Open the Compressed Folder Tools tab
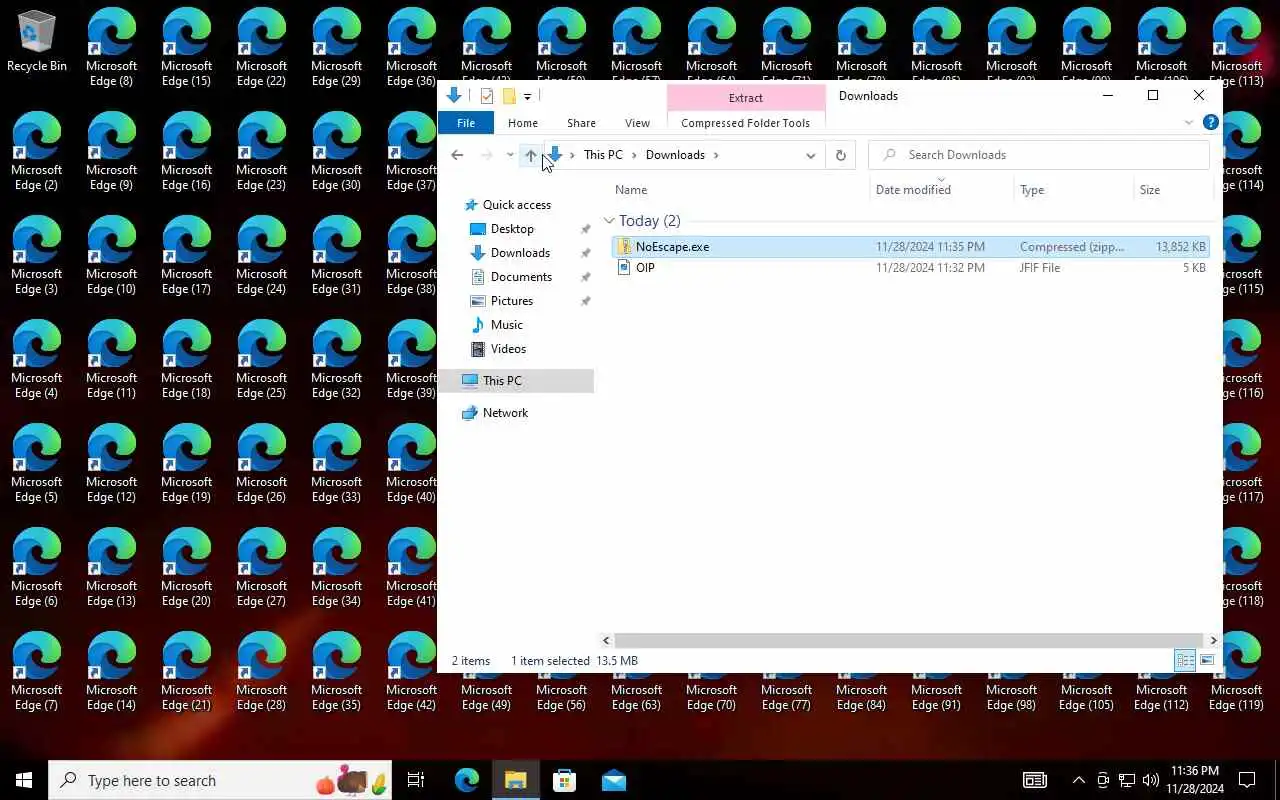Viewport: 1280px width, 800px height. [x=745, y=123]
